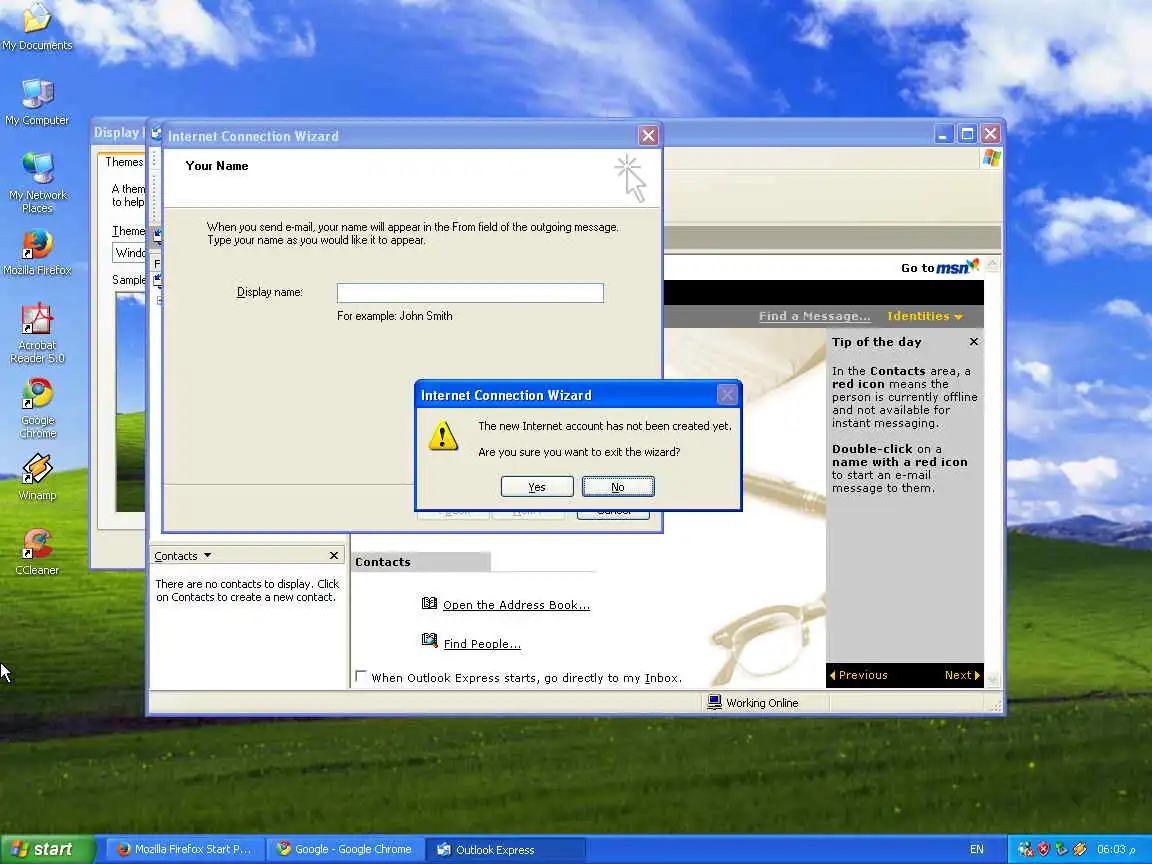This screenshot has height=864, width=1152.
Task: Click Open the Address Book link
Action: 516,605
